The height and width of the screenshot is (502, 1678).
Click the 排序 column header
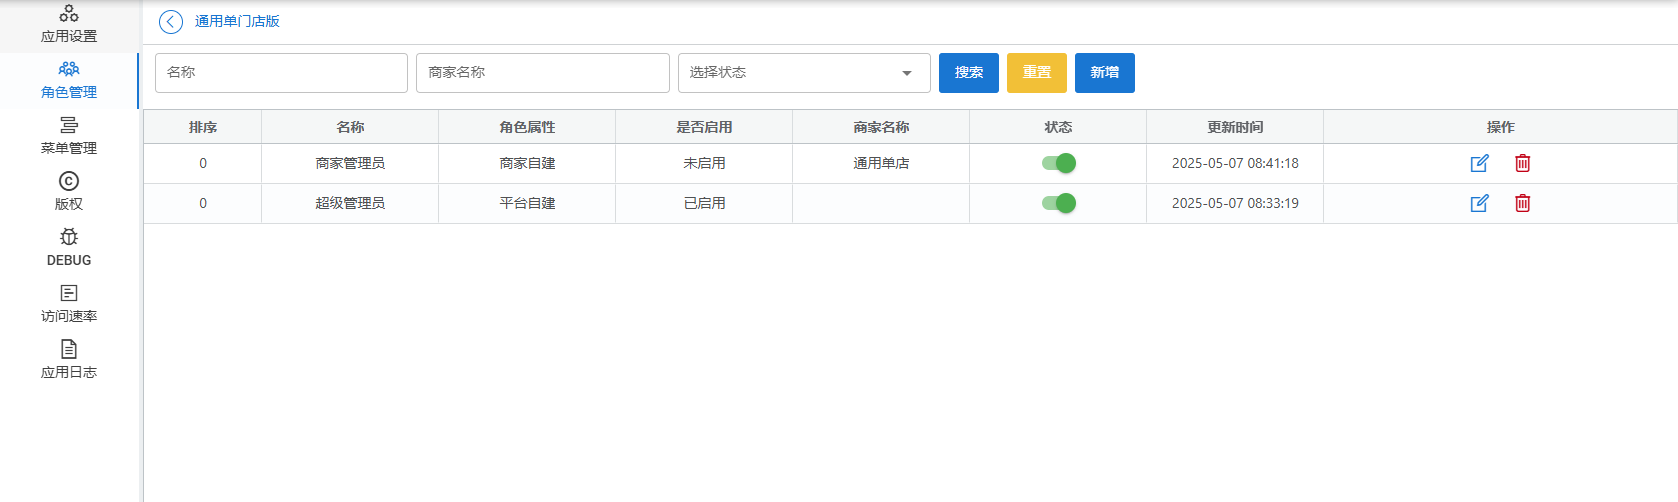[203, 127]
